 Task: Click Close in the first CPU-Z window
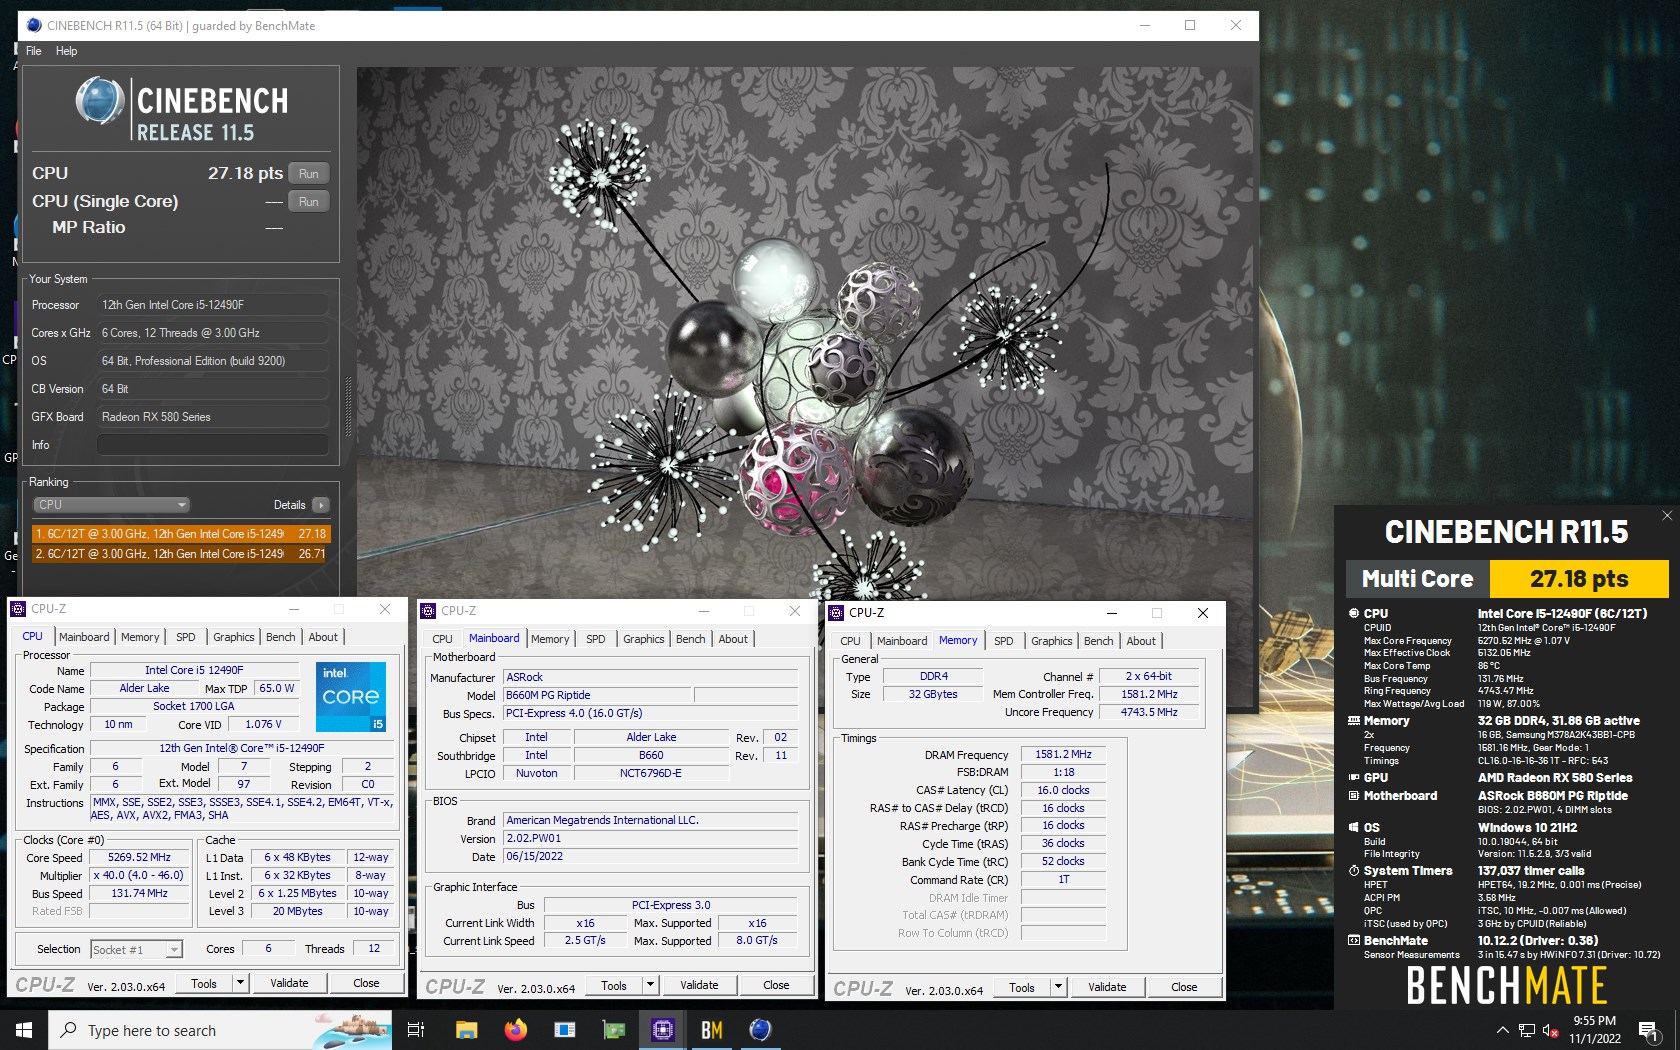[366, 983]
